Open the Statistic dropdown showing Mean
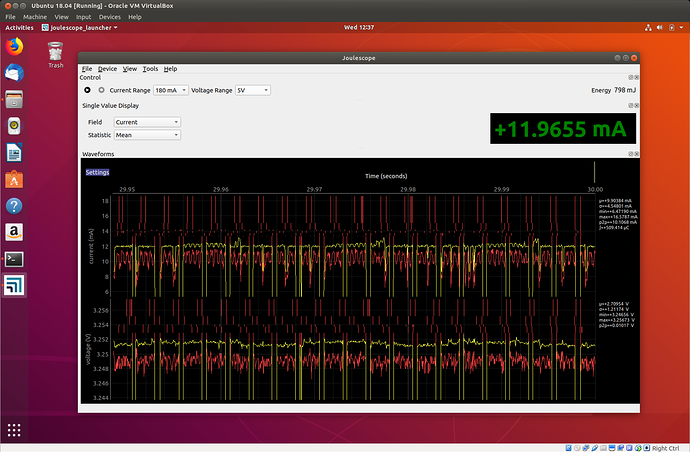 coord(147,135)
